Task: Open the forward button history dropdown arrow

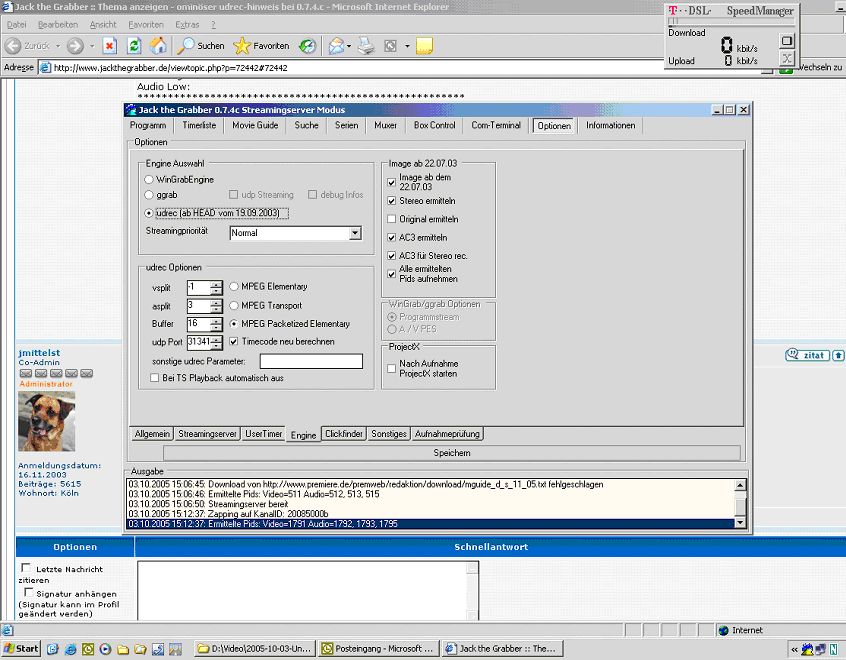Action: coord(92,46)
